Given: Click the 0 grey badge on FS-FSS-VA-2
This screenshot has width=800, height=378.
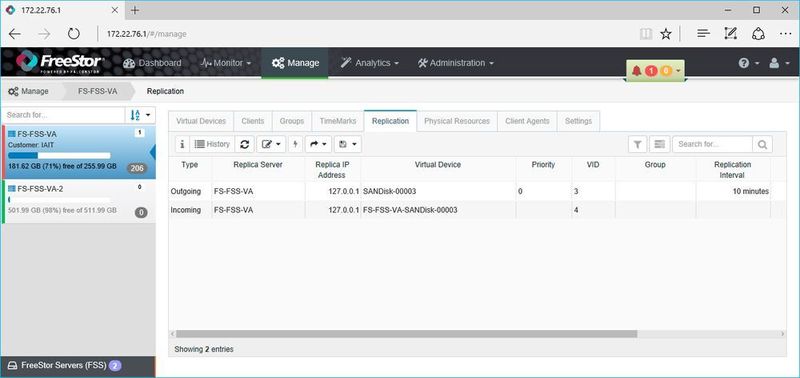Looking at the screenshot, I should (x=141, y=212).
